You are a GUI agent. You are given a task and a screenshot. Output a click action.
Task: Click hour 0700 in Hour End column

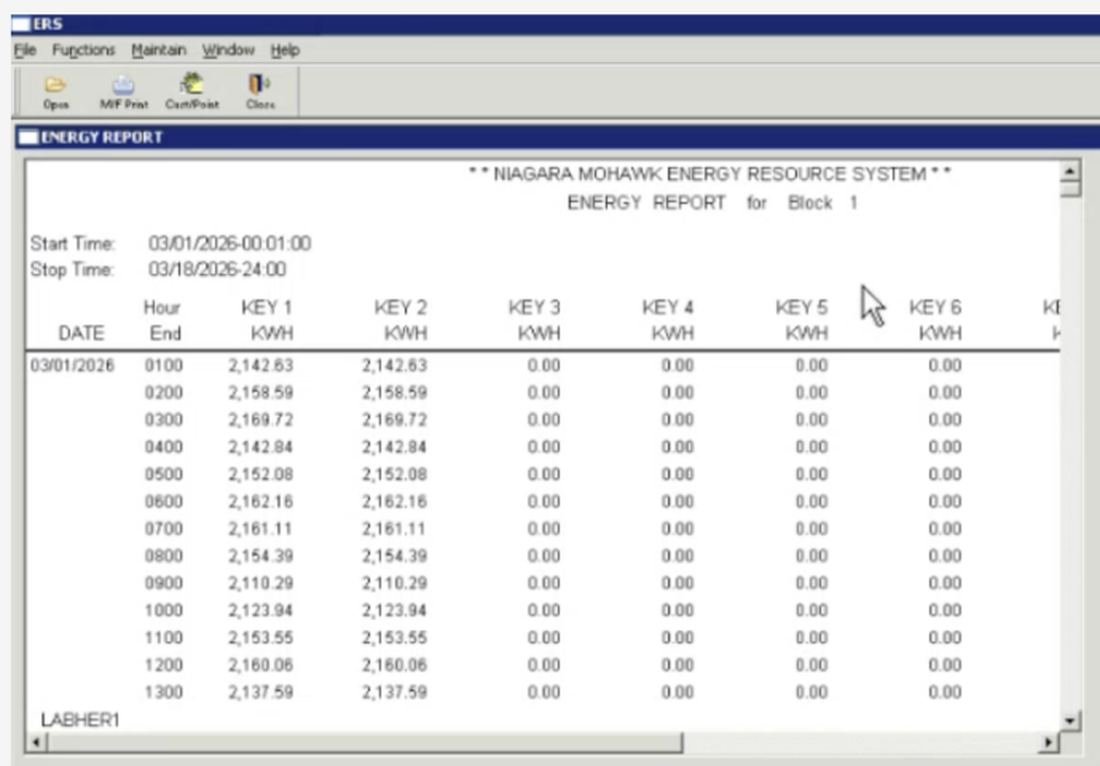(163, 529)
